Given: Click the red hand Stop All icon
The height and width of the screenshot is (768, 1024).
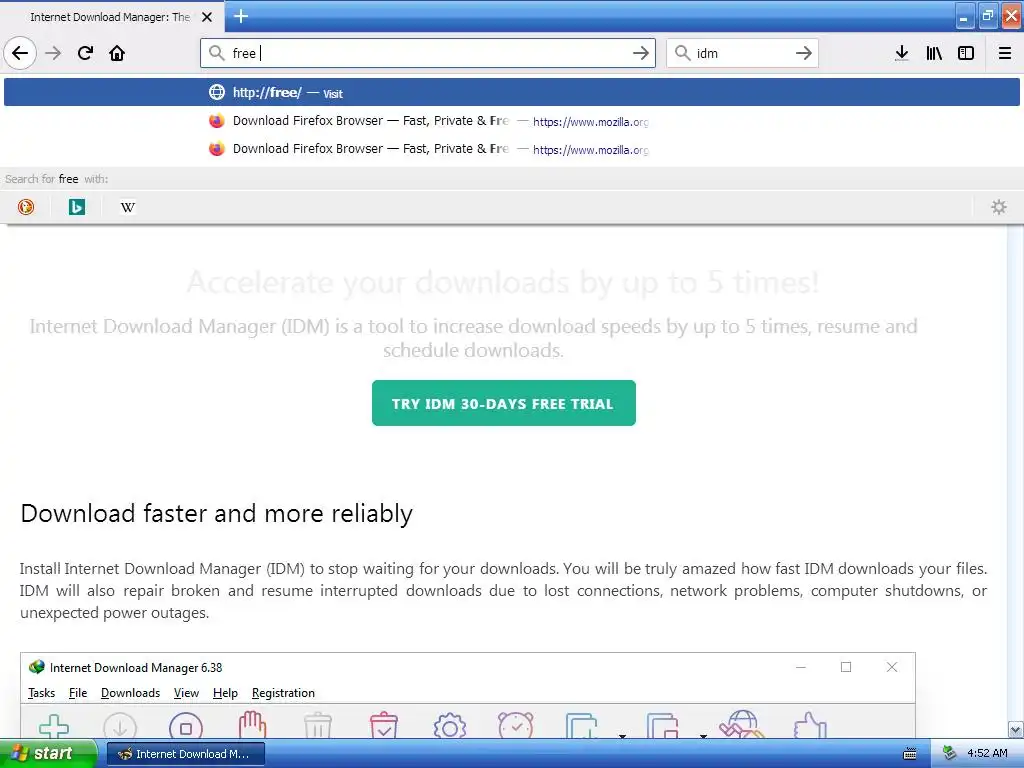Looking at the screenshot, I should (x=252, y=725).
